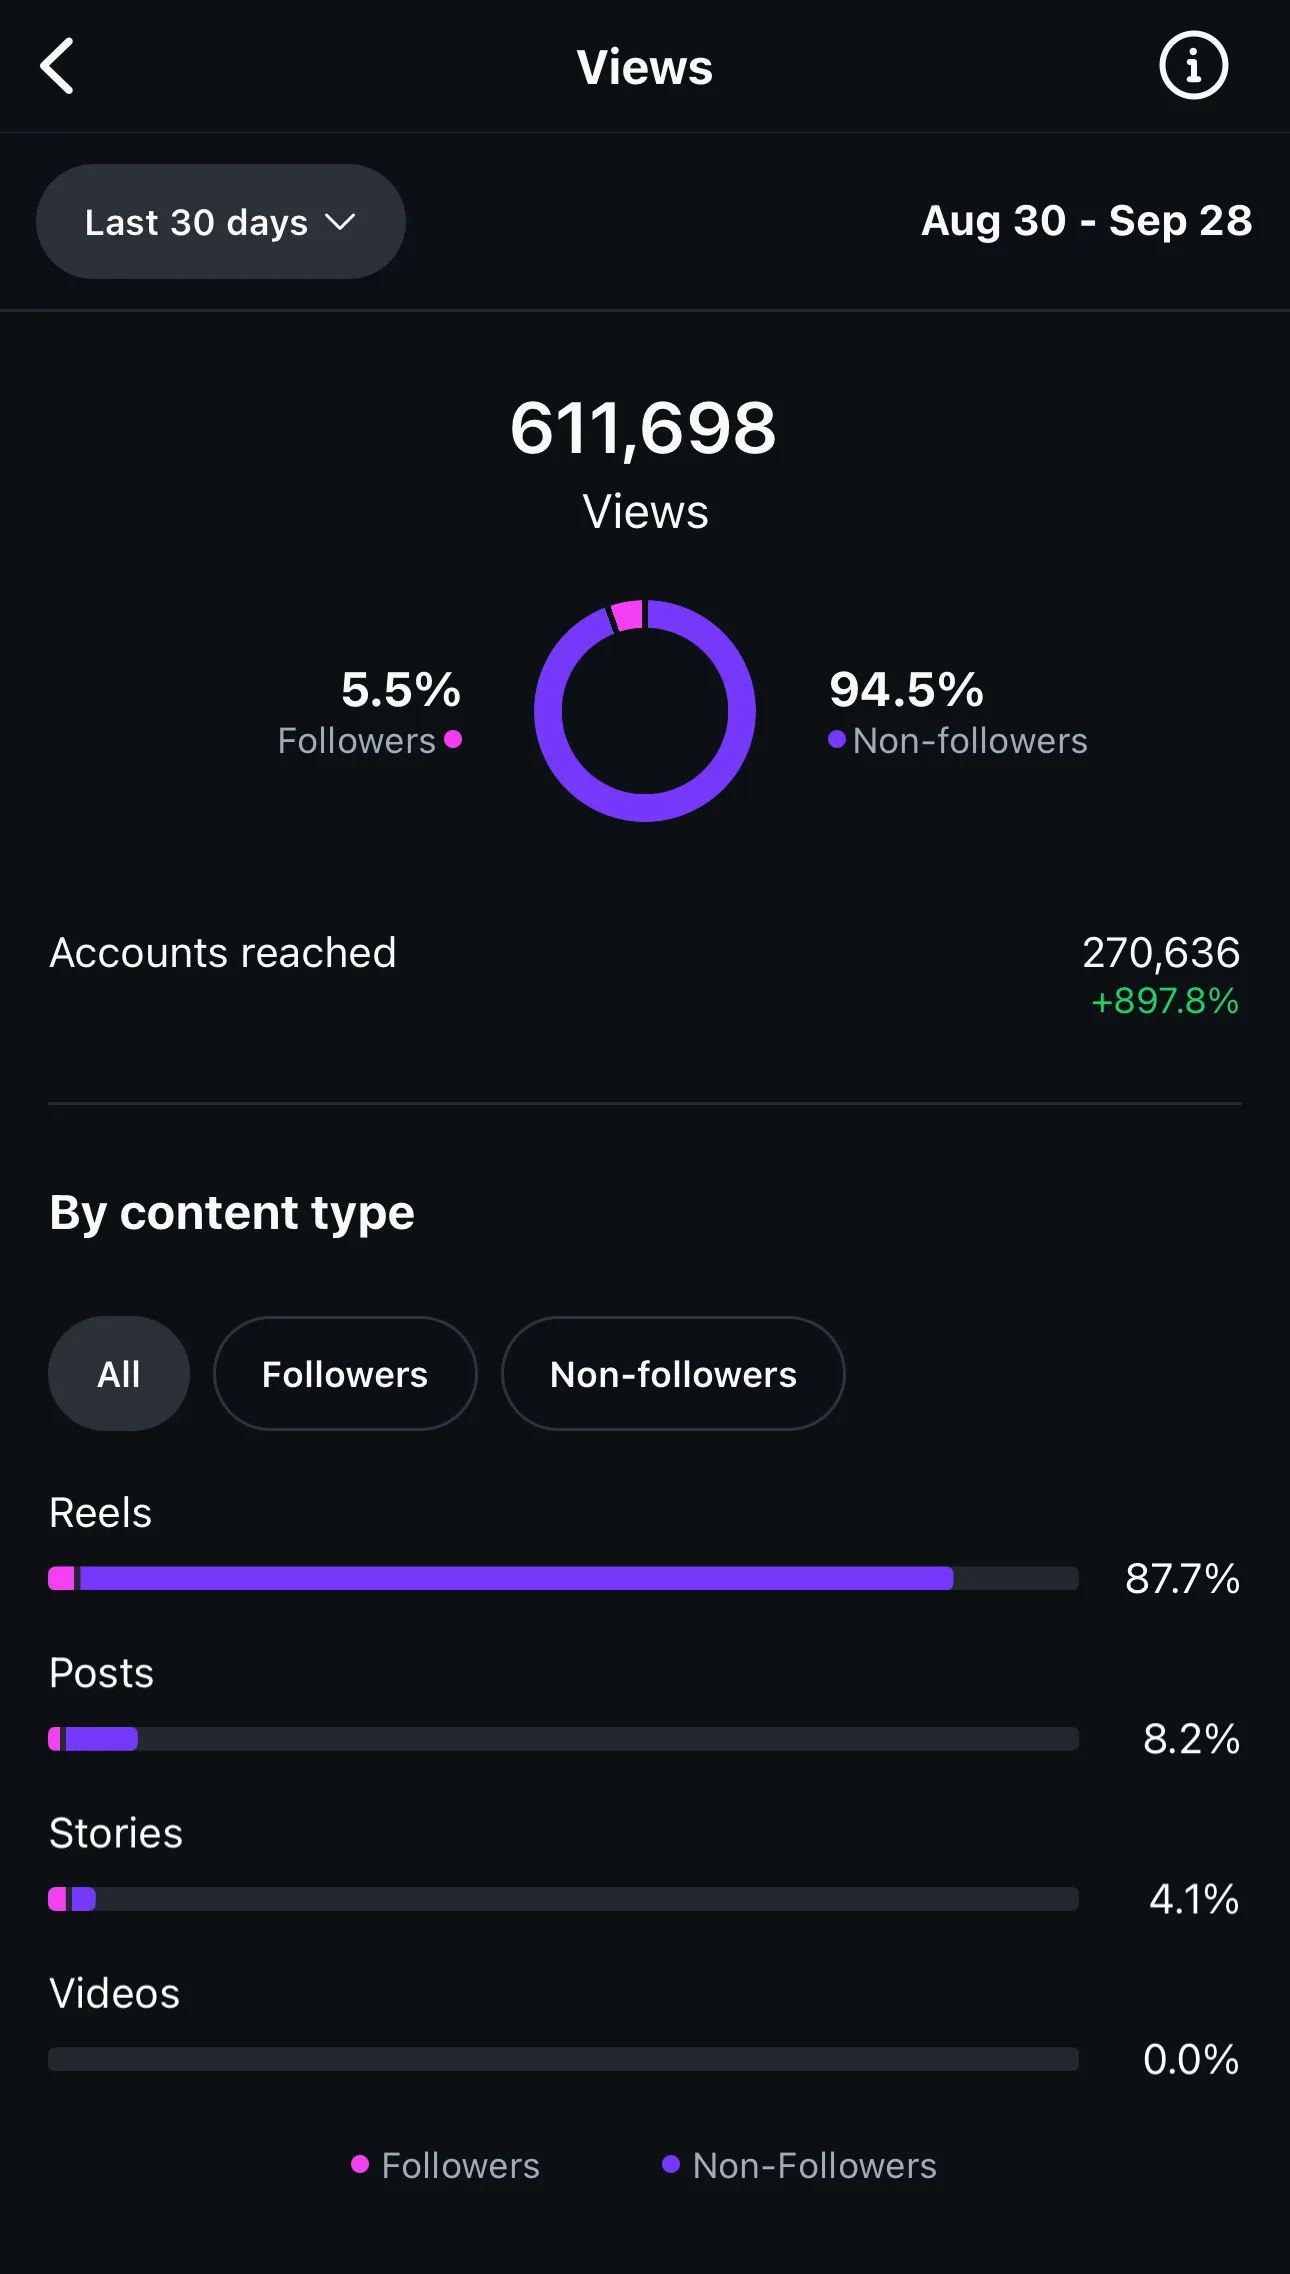Click the Aug 30 - Sep 28 date label
This screenshot has width=1290, height=2274.
click(1086, 221)
